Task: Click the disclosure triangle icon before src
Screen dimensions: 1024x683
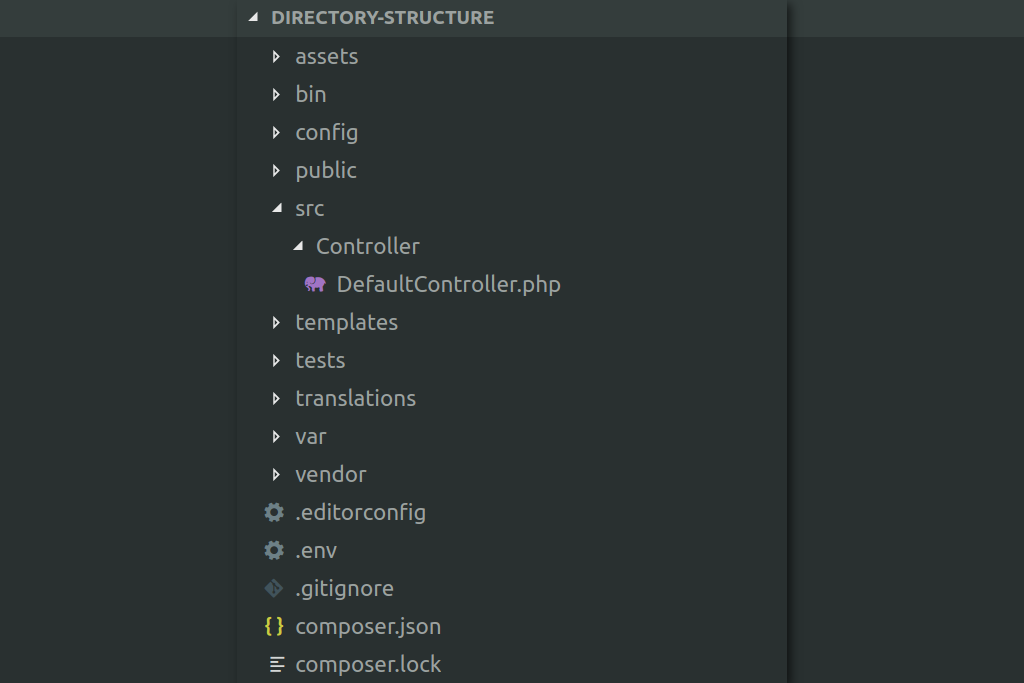Action: (276, 208)
